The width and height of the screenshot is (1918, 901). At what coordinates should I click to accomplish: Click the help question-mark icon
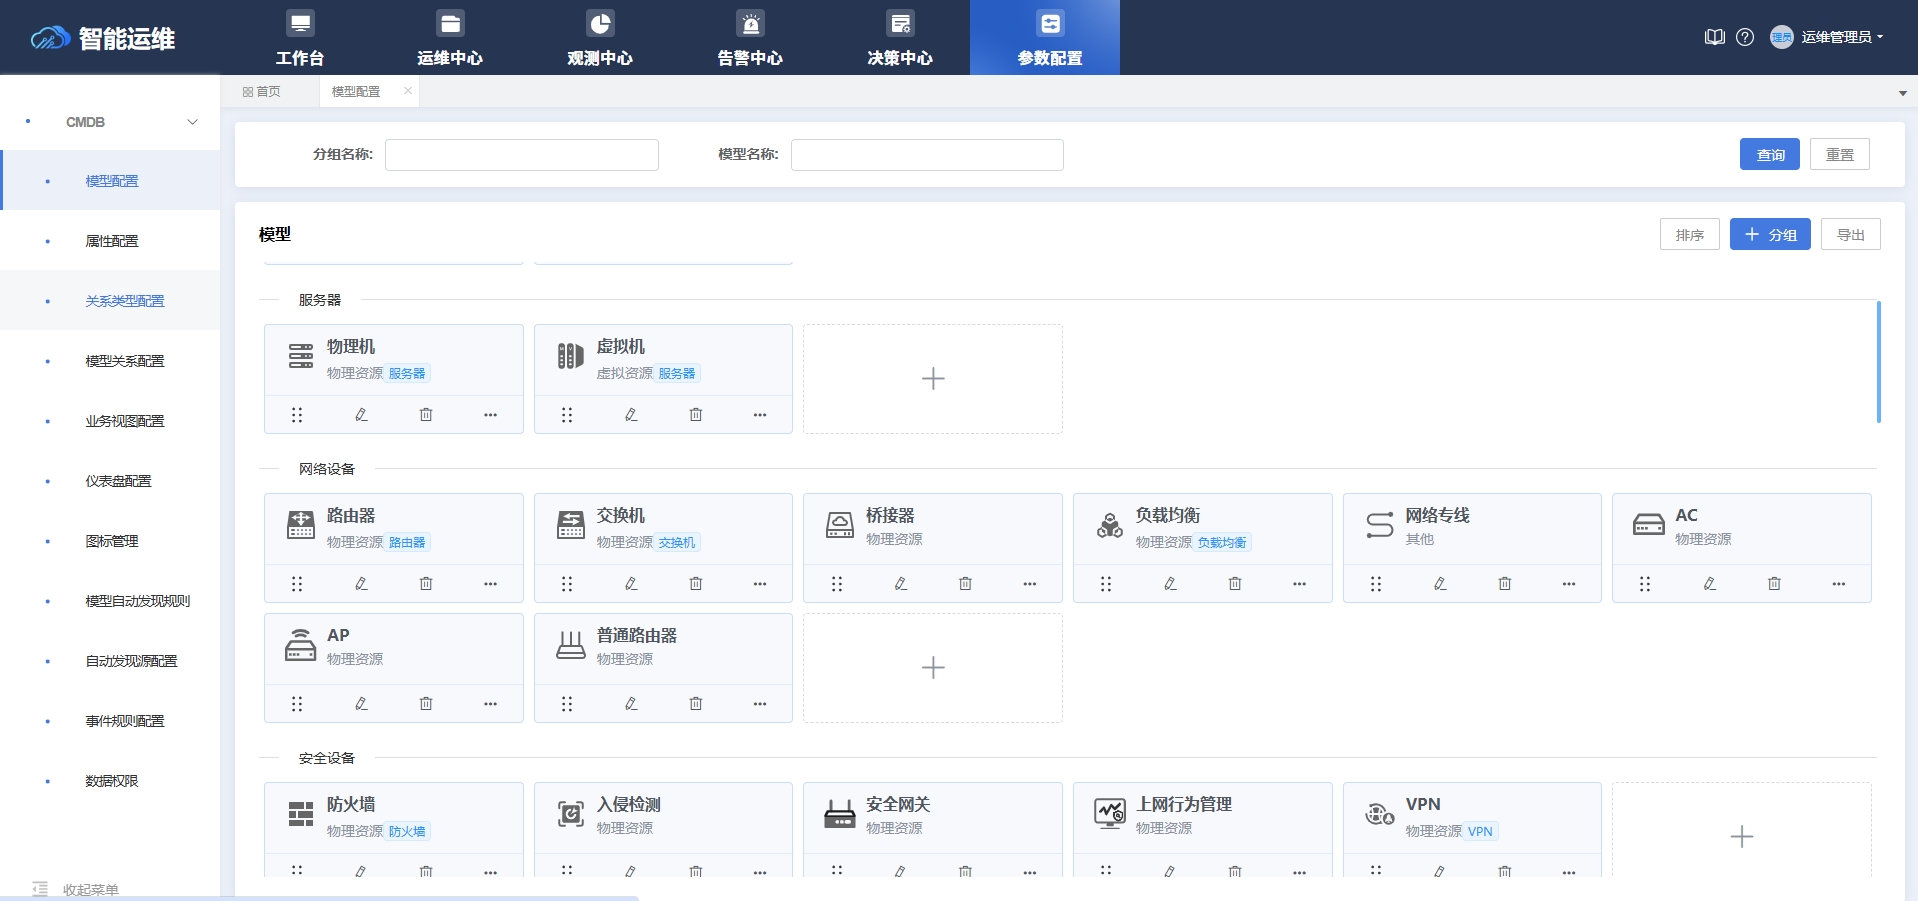click(x=1746, y=37)
